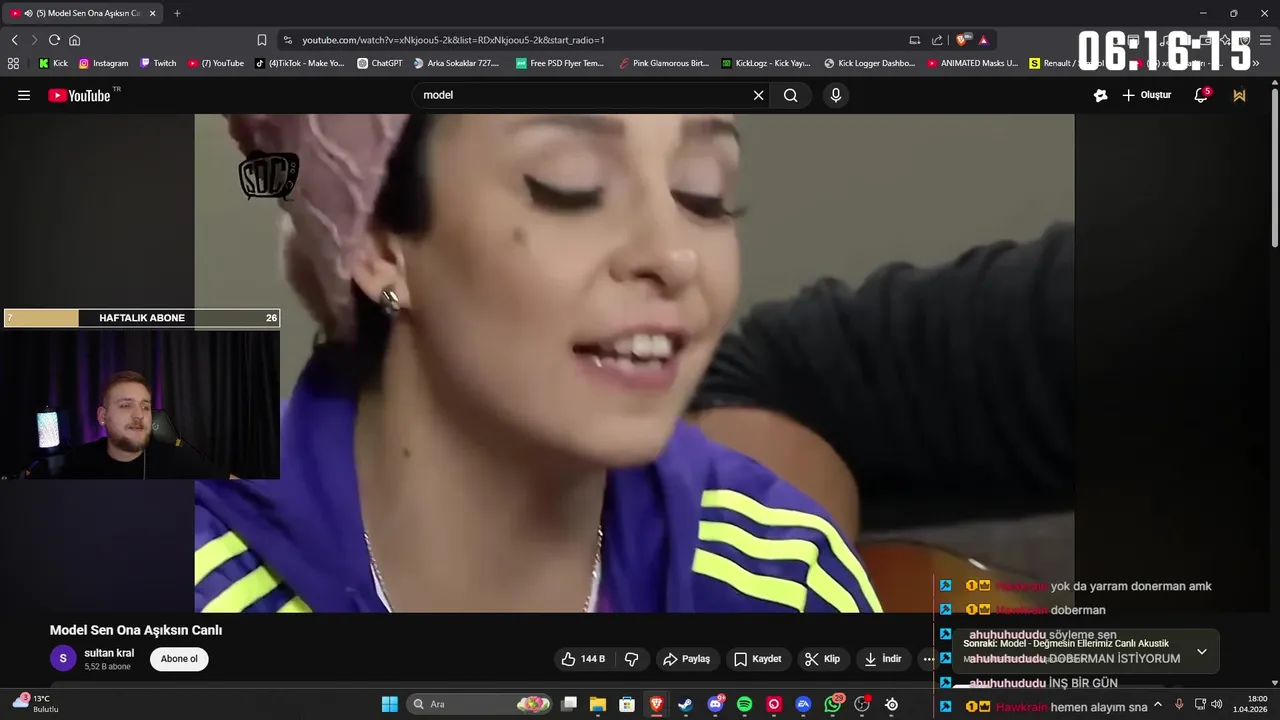This screenshot has width=1280, height=720.
Task: Open Discord from the taskbar
Action: pyautogui.click(x=715, y=704)
